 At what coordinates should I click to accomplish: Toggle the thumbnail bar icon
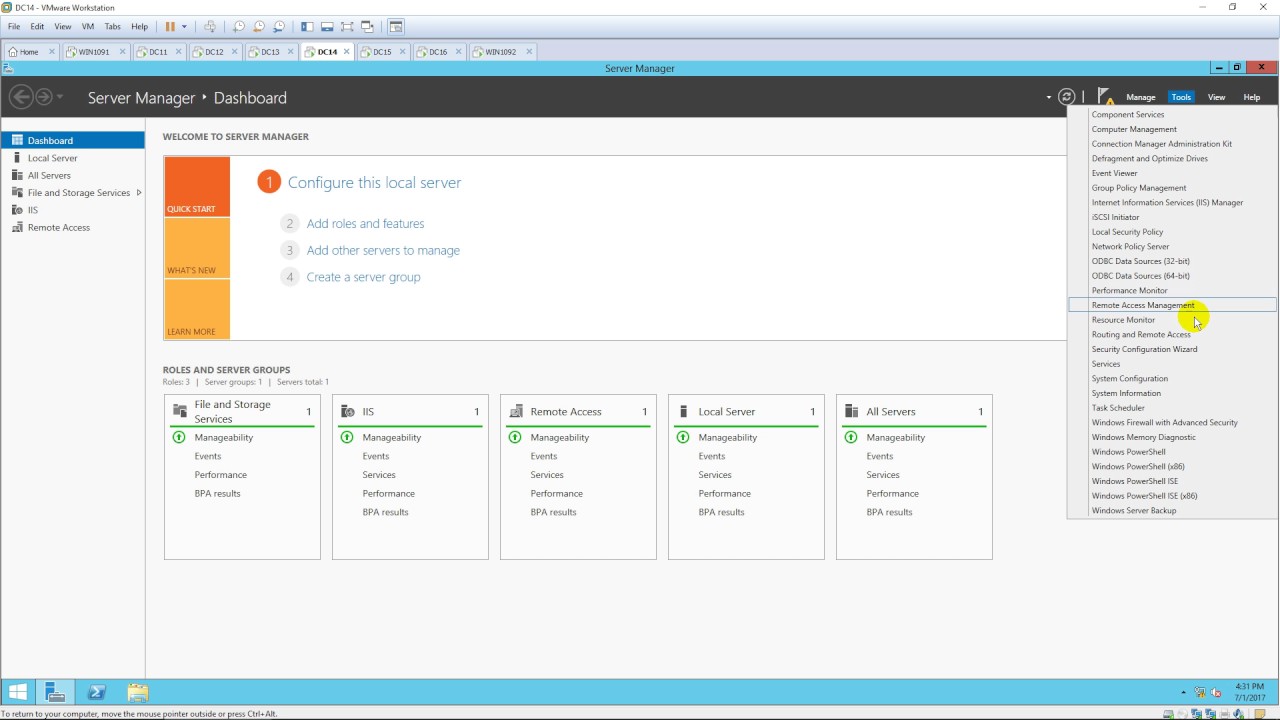327,26
